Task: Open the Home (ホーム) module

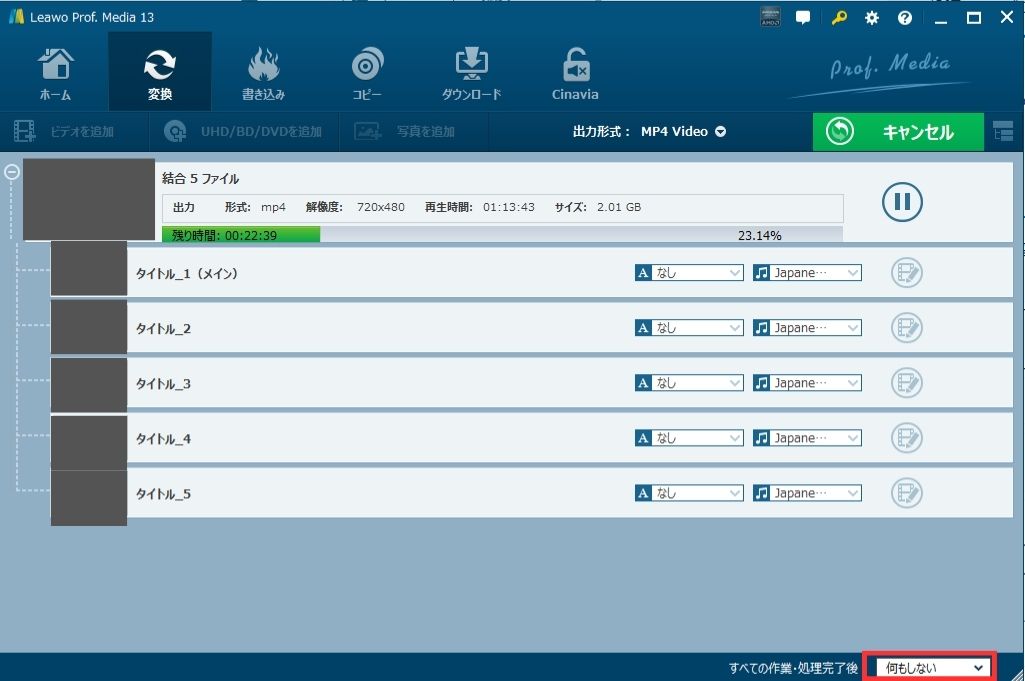Action: point(55,72)
